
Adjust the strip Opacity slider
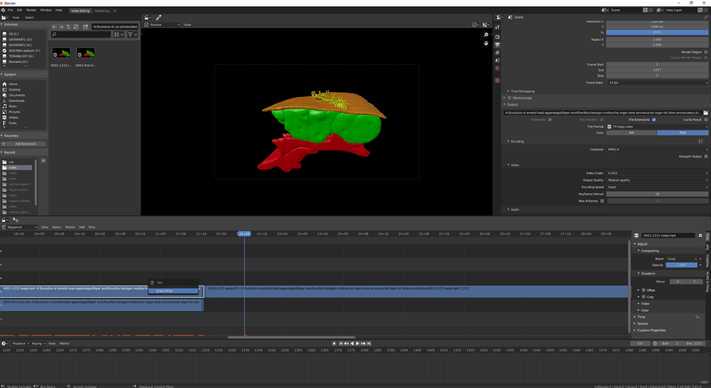click(682, 265)
